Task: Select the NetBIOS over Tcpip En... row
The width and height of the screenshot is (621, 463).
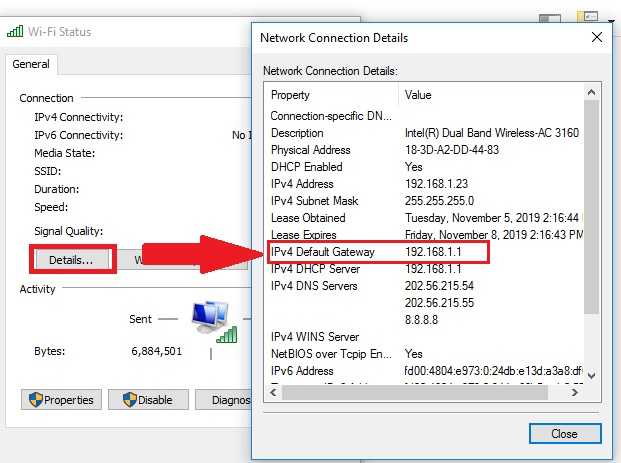Action: [425, 354]
